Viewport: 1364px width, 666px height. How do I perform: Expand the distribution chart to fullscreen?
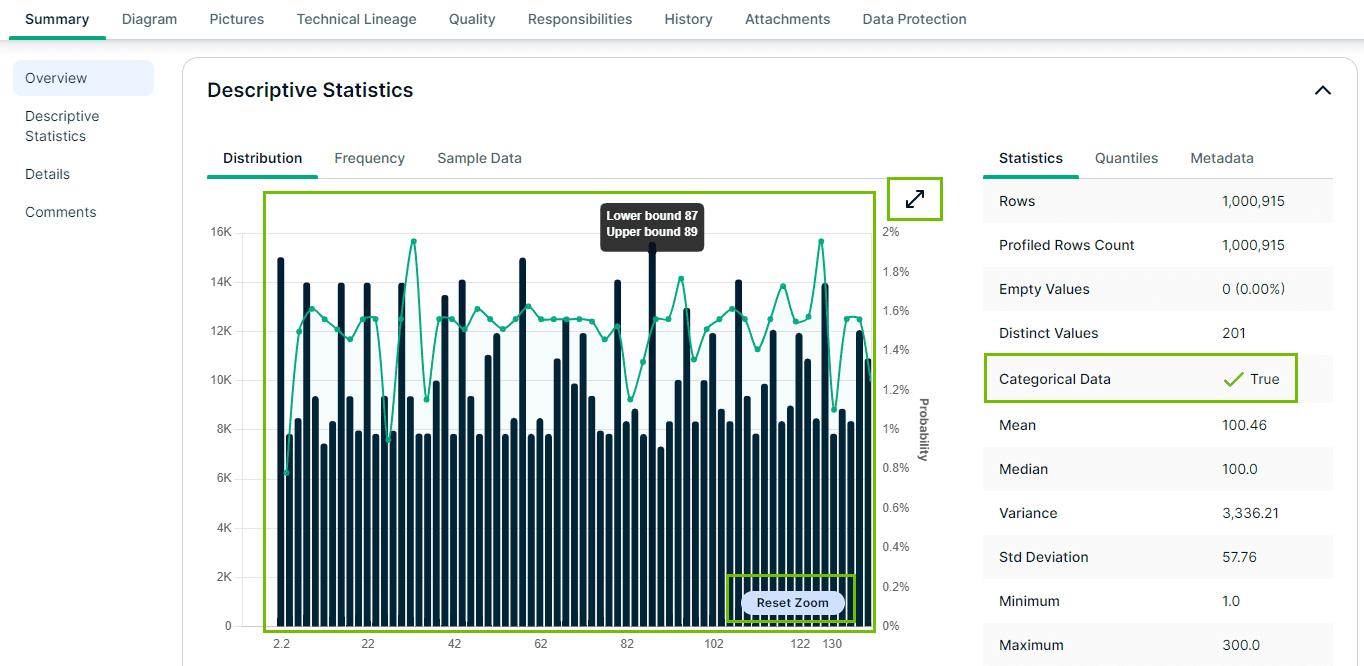(x=914, y=198)
